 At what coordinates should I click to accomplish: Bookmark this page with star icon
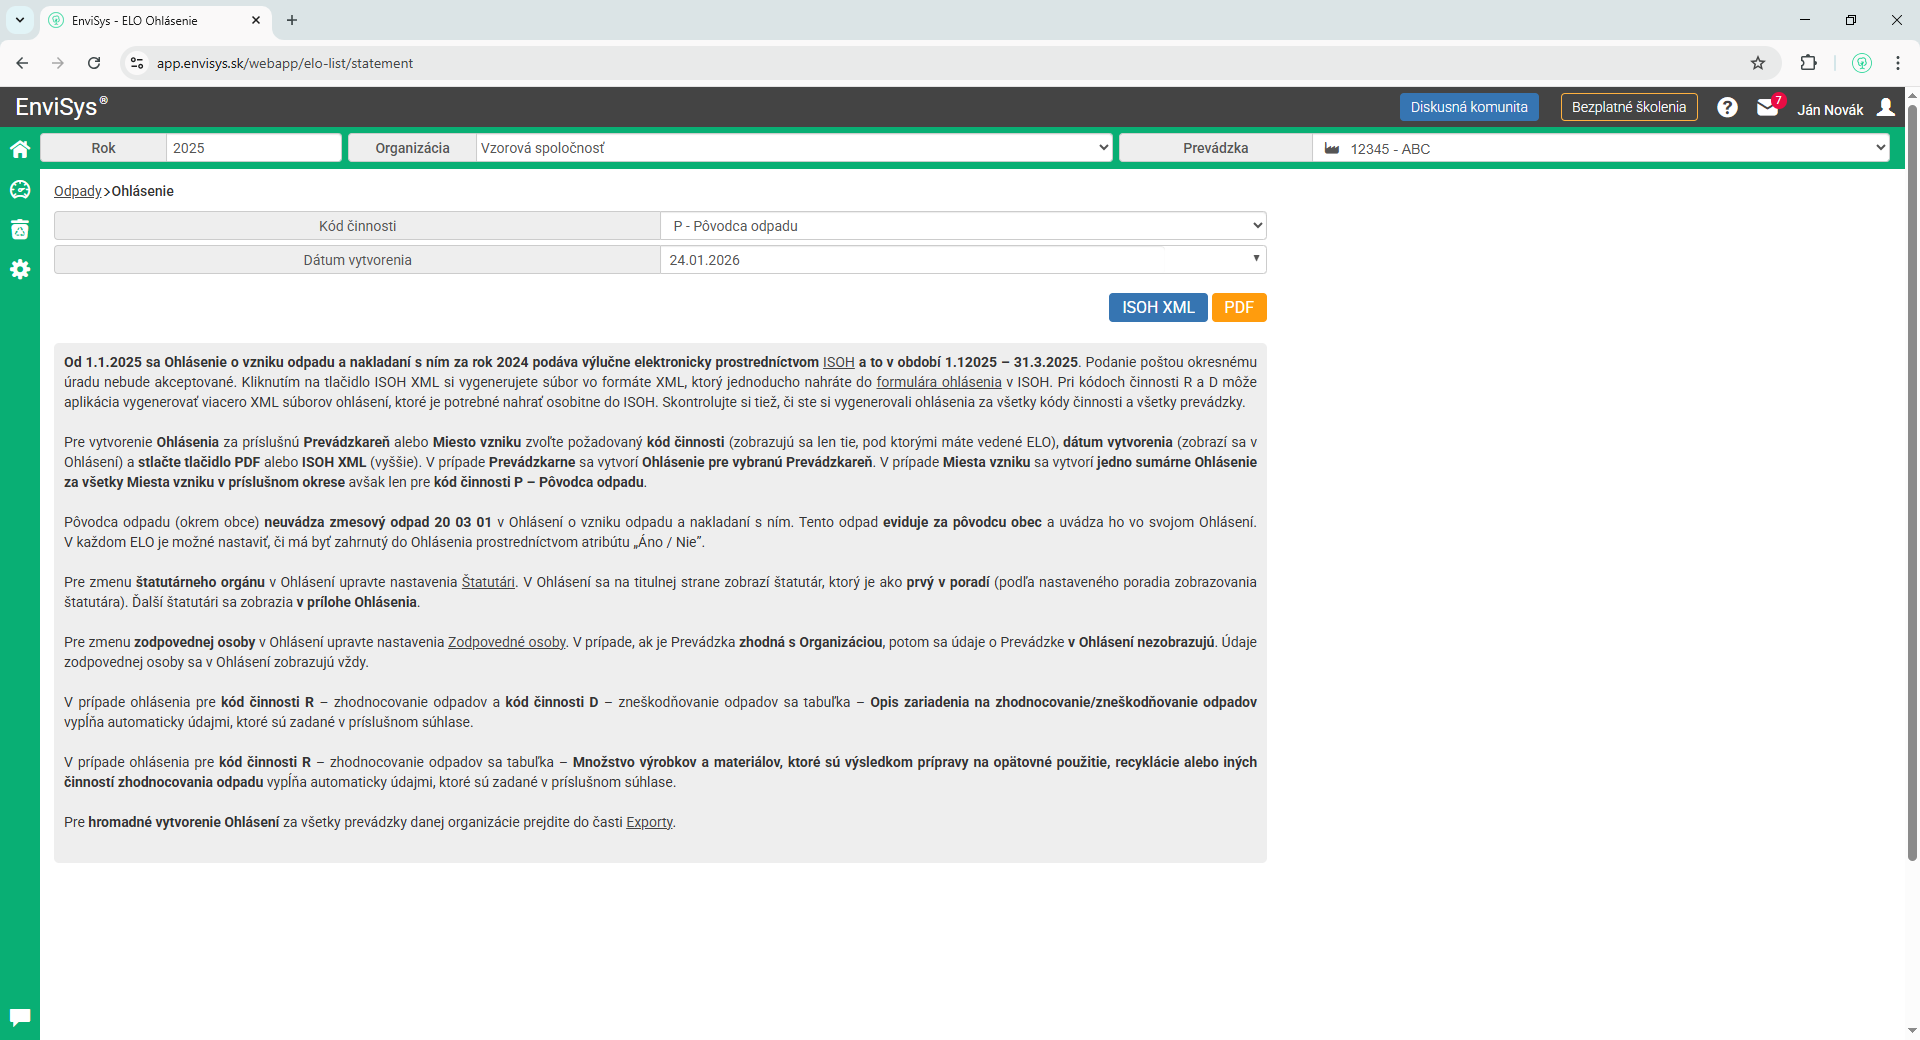coord(1758,63)
